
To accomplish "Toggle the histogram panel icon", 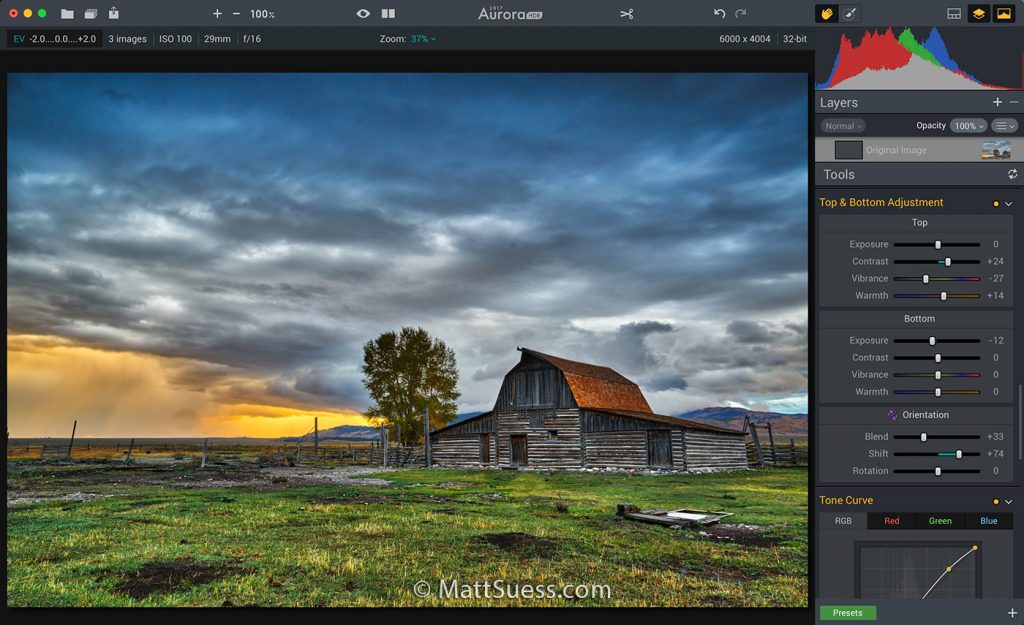I will tap(953, 13).
